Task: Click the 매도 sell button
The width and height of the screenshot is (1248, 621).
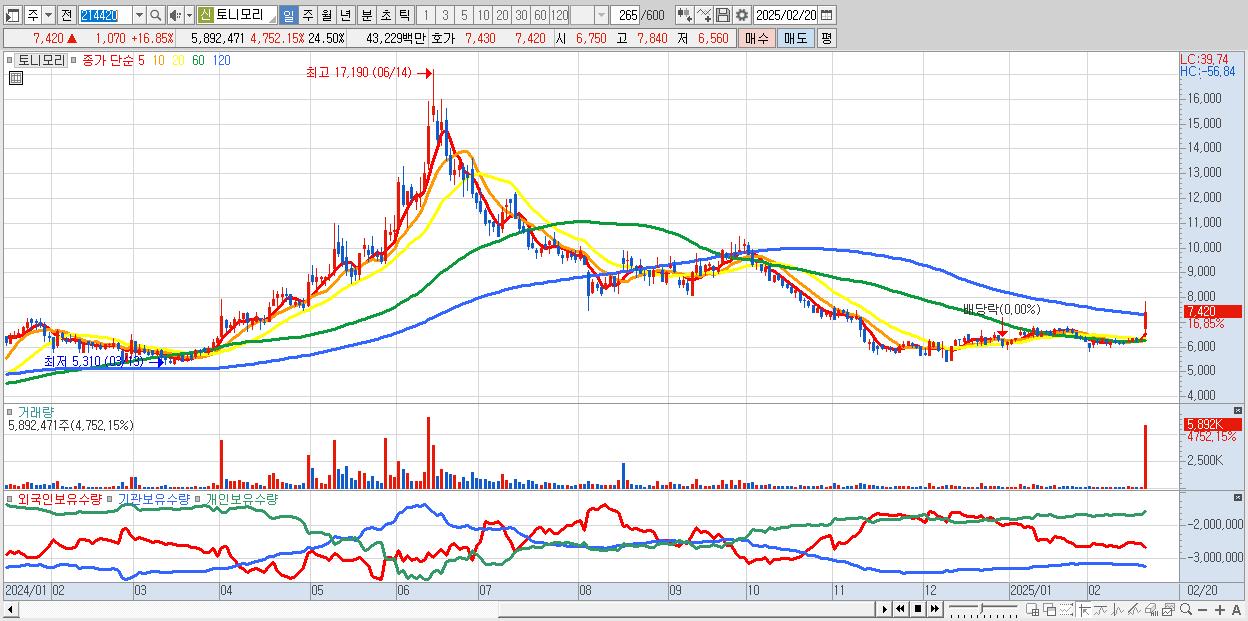Action: (795, 38)
